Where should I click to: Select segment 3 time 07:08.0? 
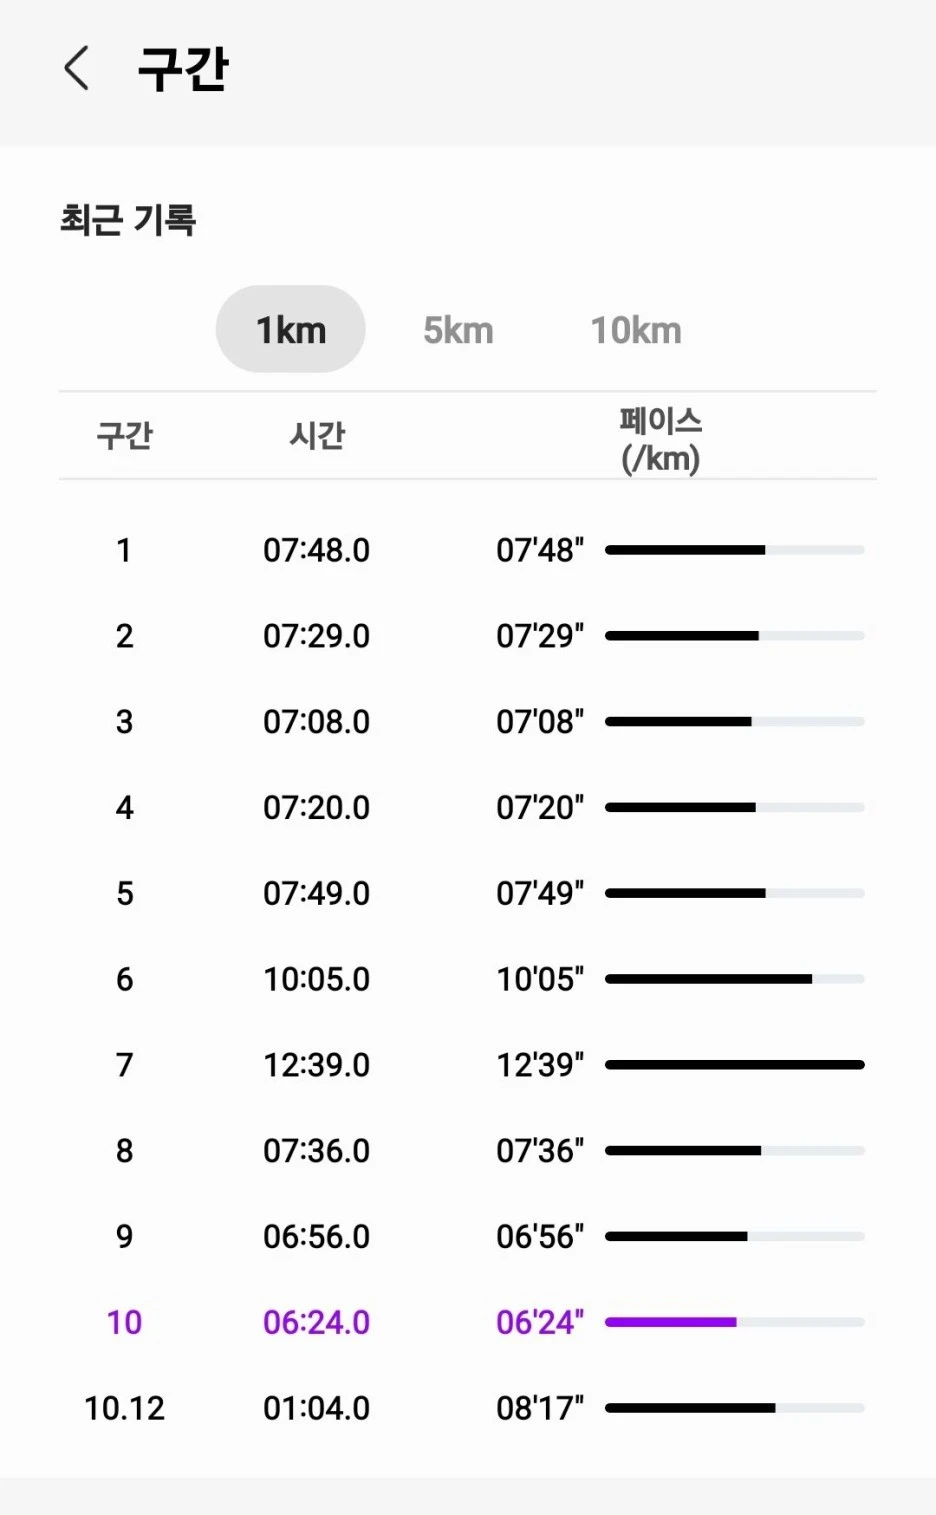pyautogui.click(x=317, y=722)
